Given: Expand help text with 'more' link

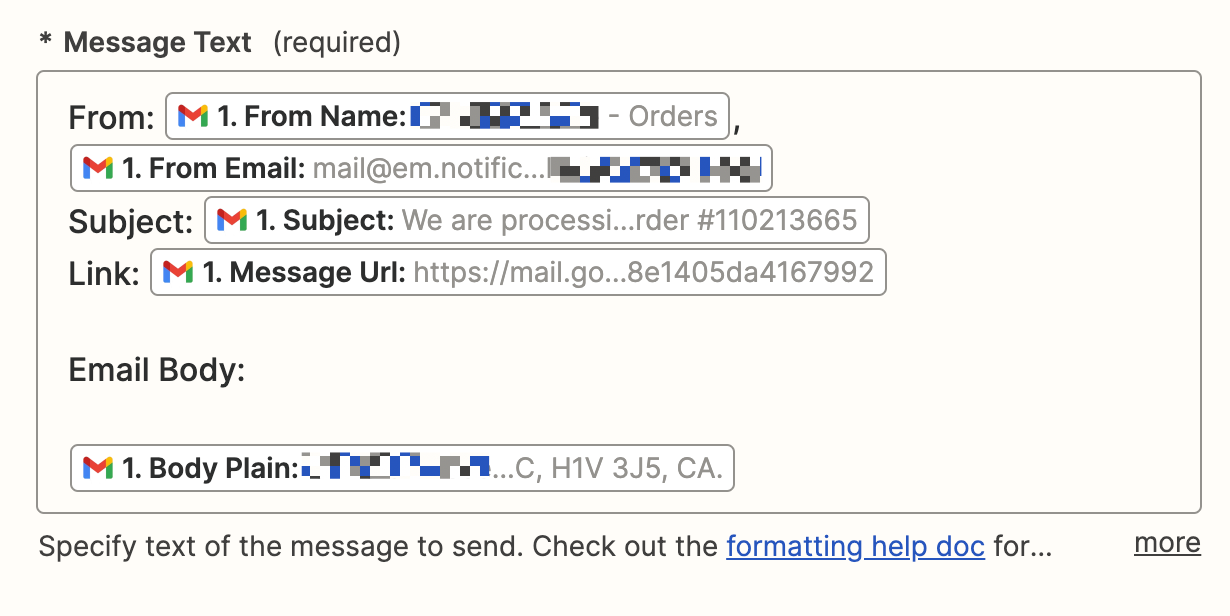Looking at the screenshot, I should tap(1166, 543).
